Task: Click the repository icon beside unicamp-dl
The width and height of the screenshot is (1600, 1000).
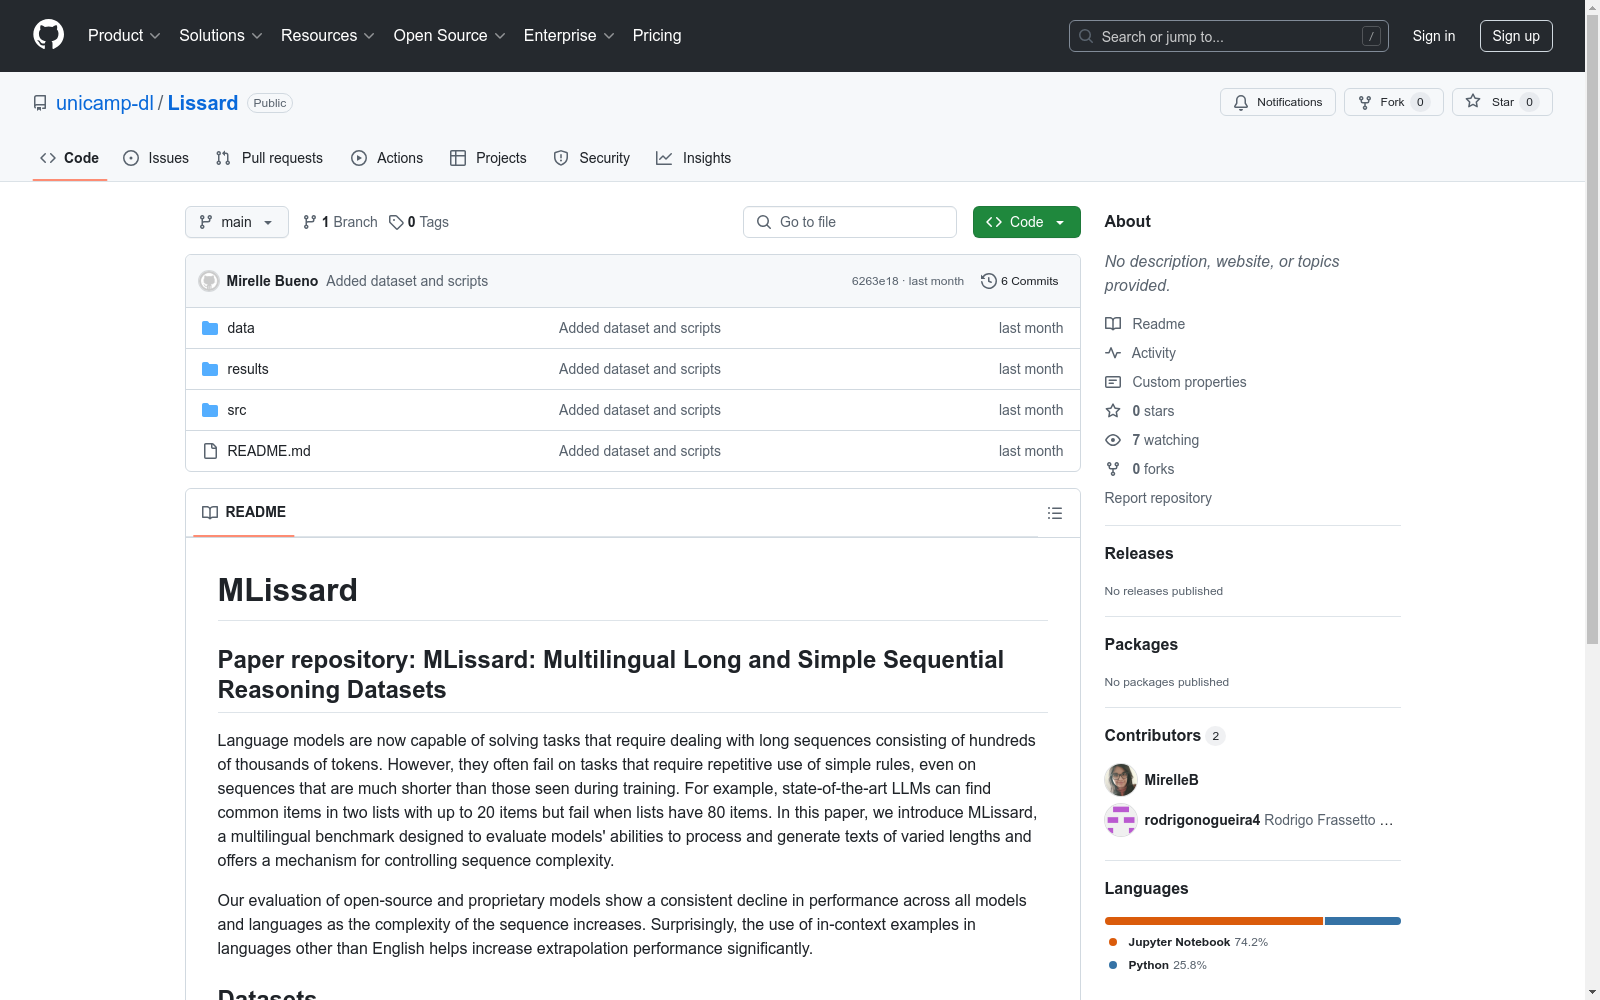Action: [40, 103]
